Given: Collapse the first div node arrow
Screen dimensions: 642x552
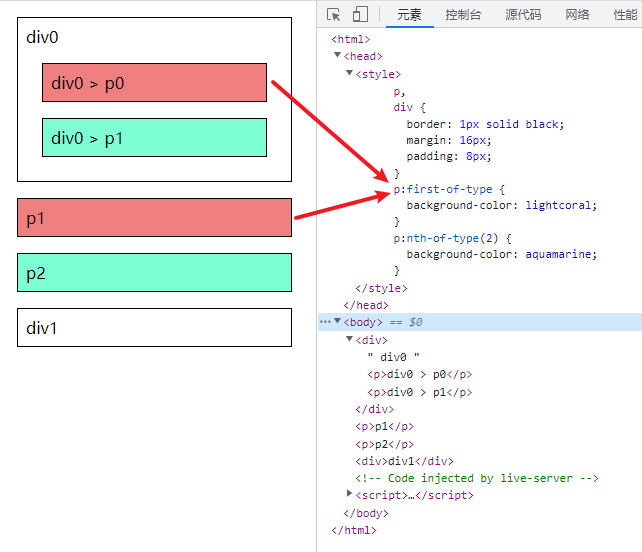Looking at the screenshot, I should pyautogui.click(x=349, y=339).
